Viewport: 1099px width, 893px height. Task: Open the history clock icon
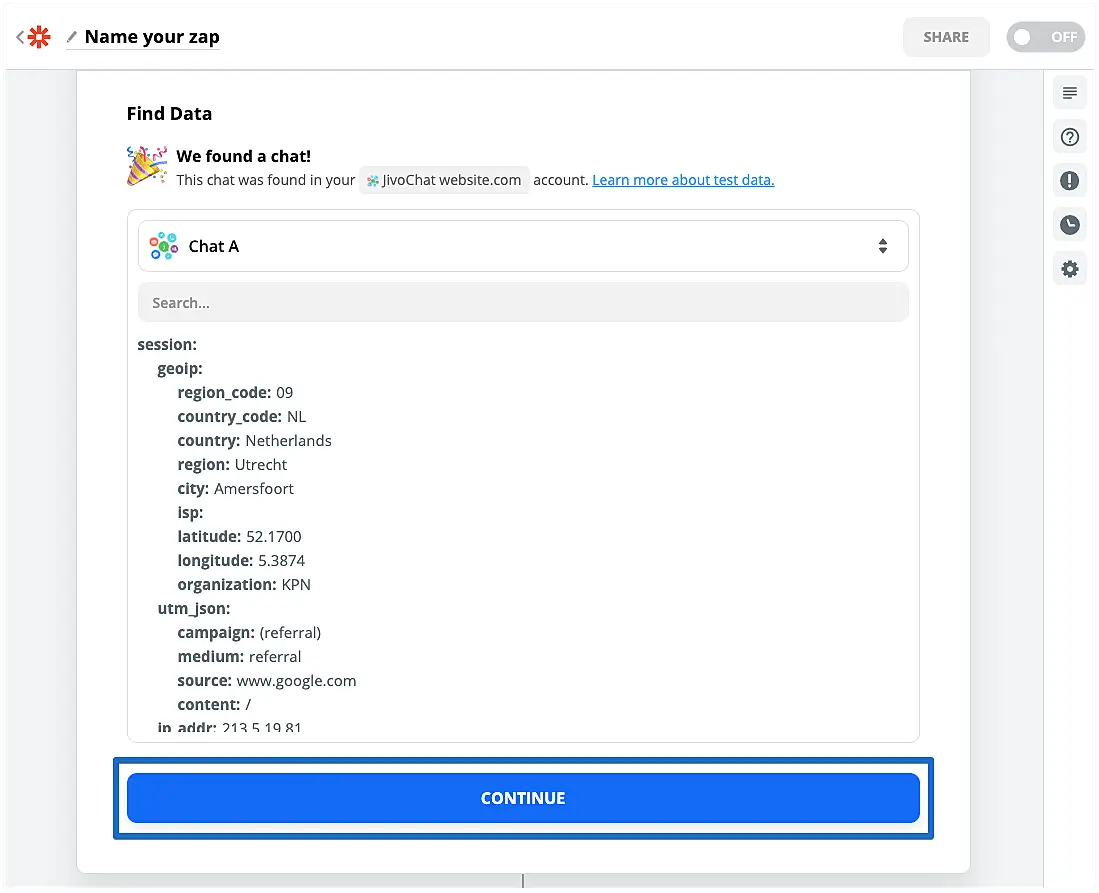click(x=1069, y=225)
